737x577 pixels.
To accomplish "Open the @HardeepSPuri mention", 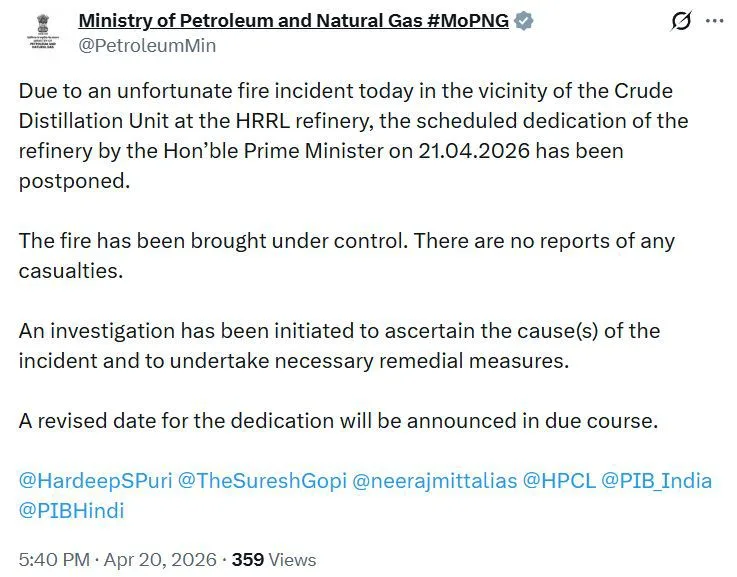I will point(94,481).
